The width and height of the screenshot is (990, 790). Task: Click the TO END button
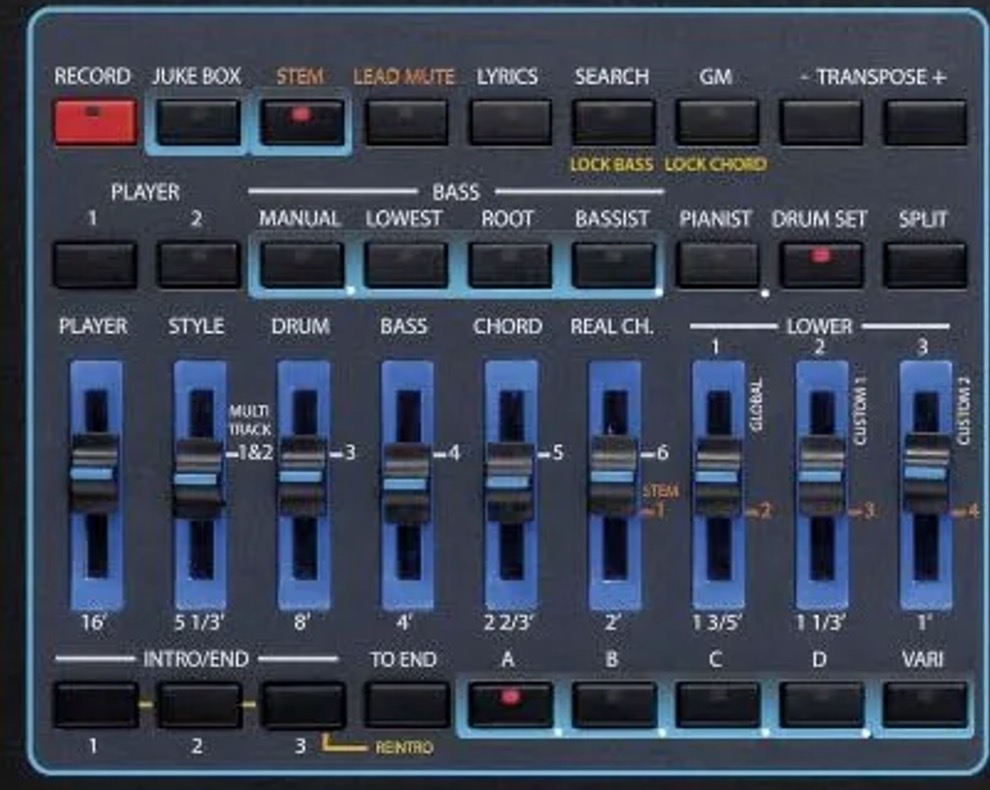pos(406,704)
